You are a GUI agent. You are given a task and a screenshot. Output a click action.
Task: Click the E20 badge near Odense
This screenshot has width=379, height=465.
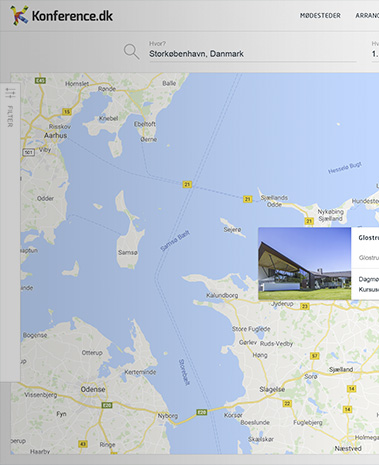pyautogui.click(x=107, y=405)
